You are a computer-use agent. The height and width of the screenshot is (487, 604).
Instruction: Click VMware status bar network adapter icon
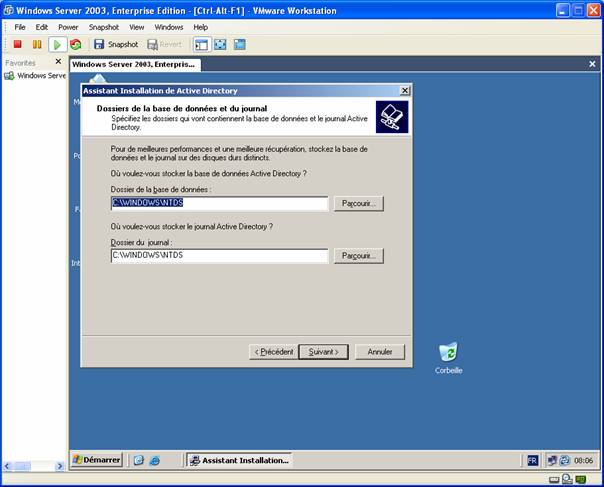click(581, 479)
